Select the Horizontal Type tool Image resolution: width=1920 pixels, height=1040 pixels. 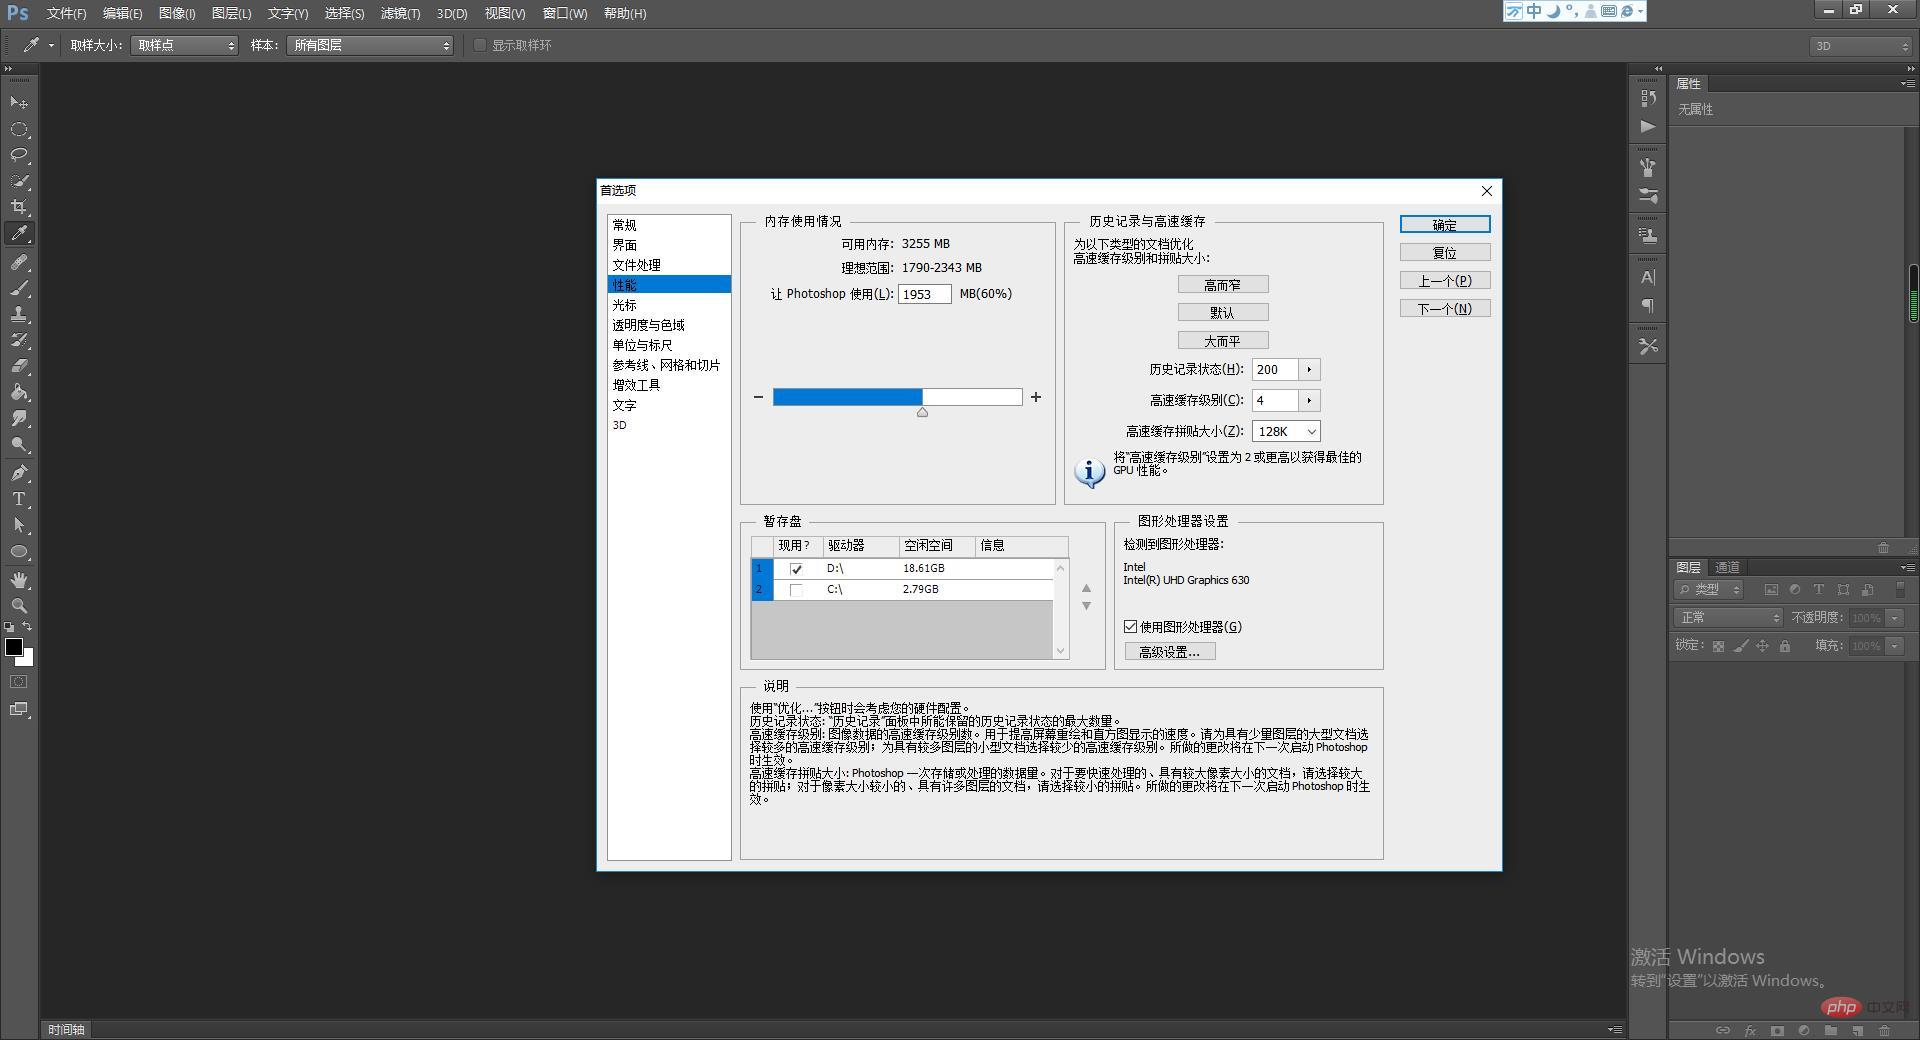(x=19, y=499)
